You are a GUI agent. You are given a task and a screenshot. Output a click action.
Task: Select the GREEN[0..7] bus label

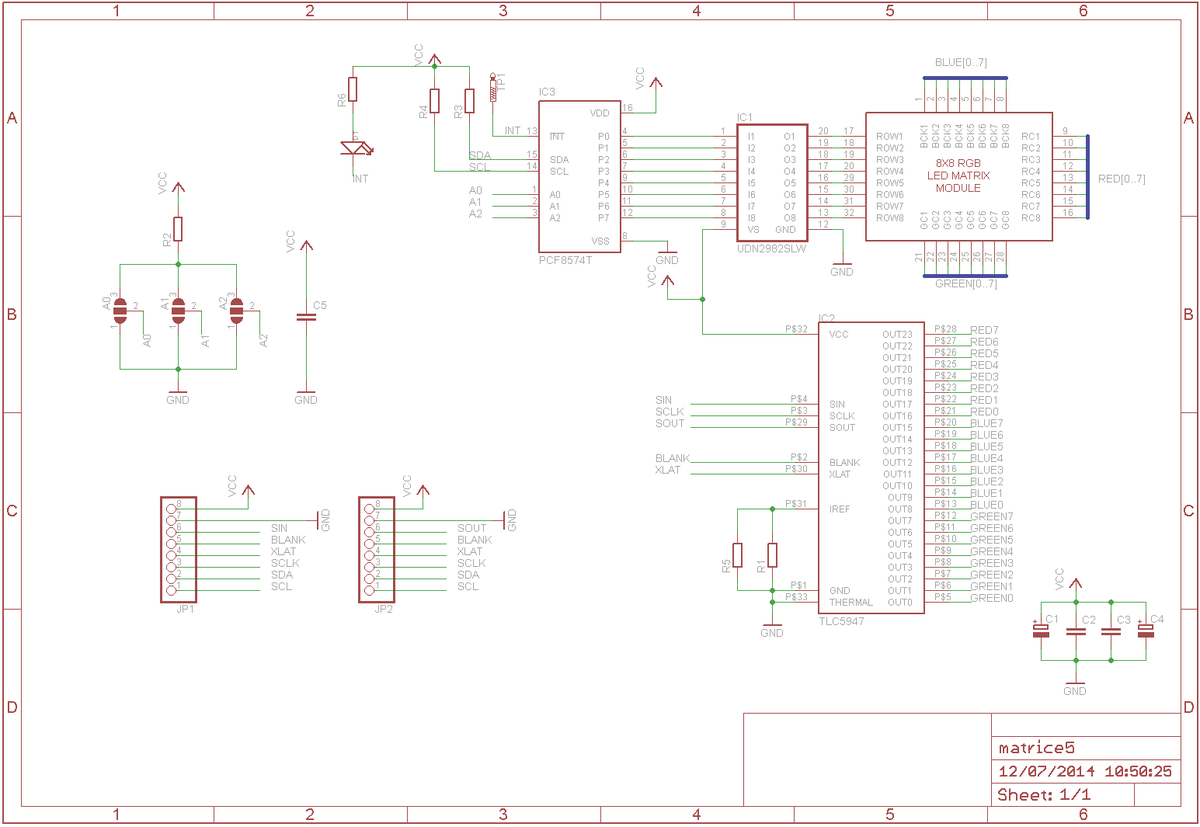tap(965, 284)
